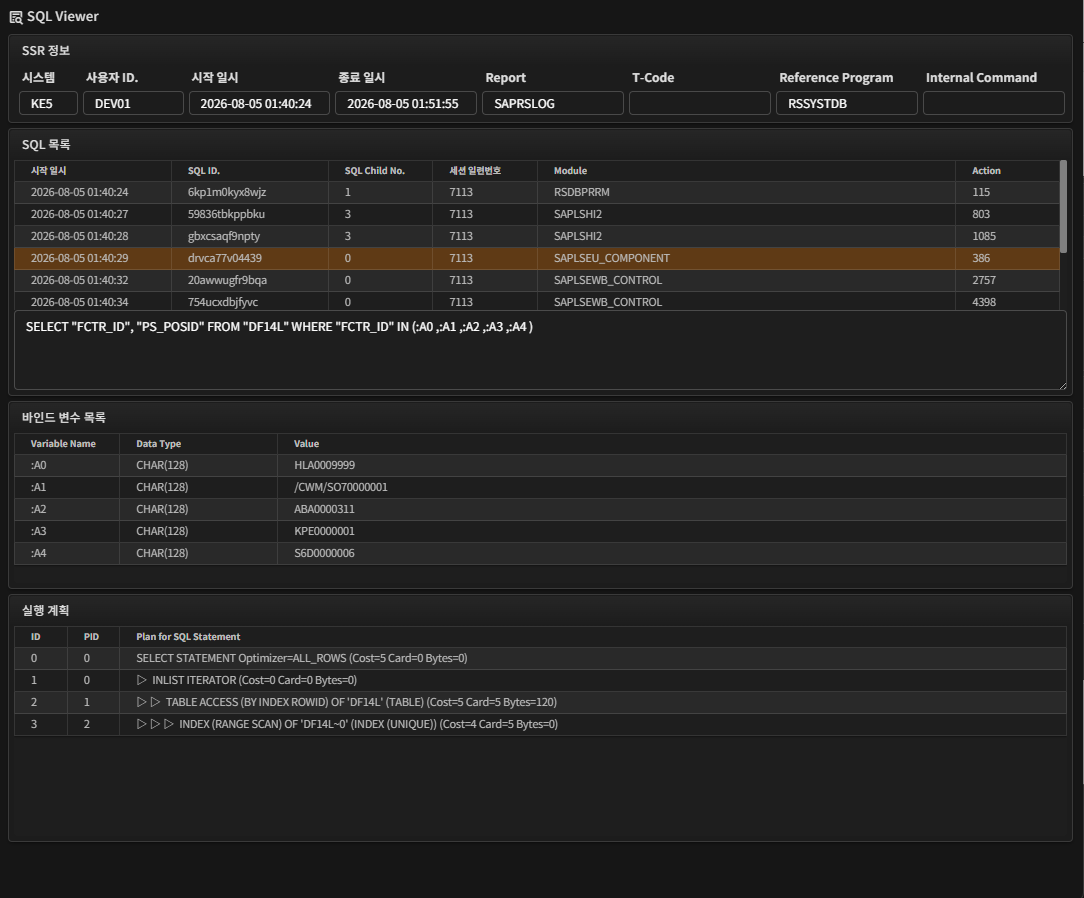Image resolution: width=1084 pixels, height=898 pixels.
Task: Click the 시스템 field showing KE5
Action: pos(48,103)
